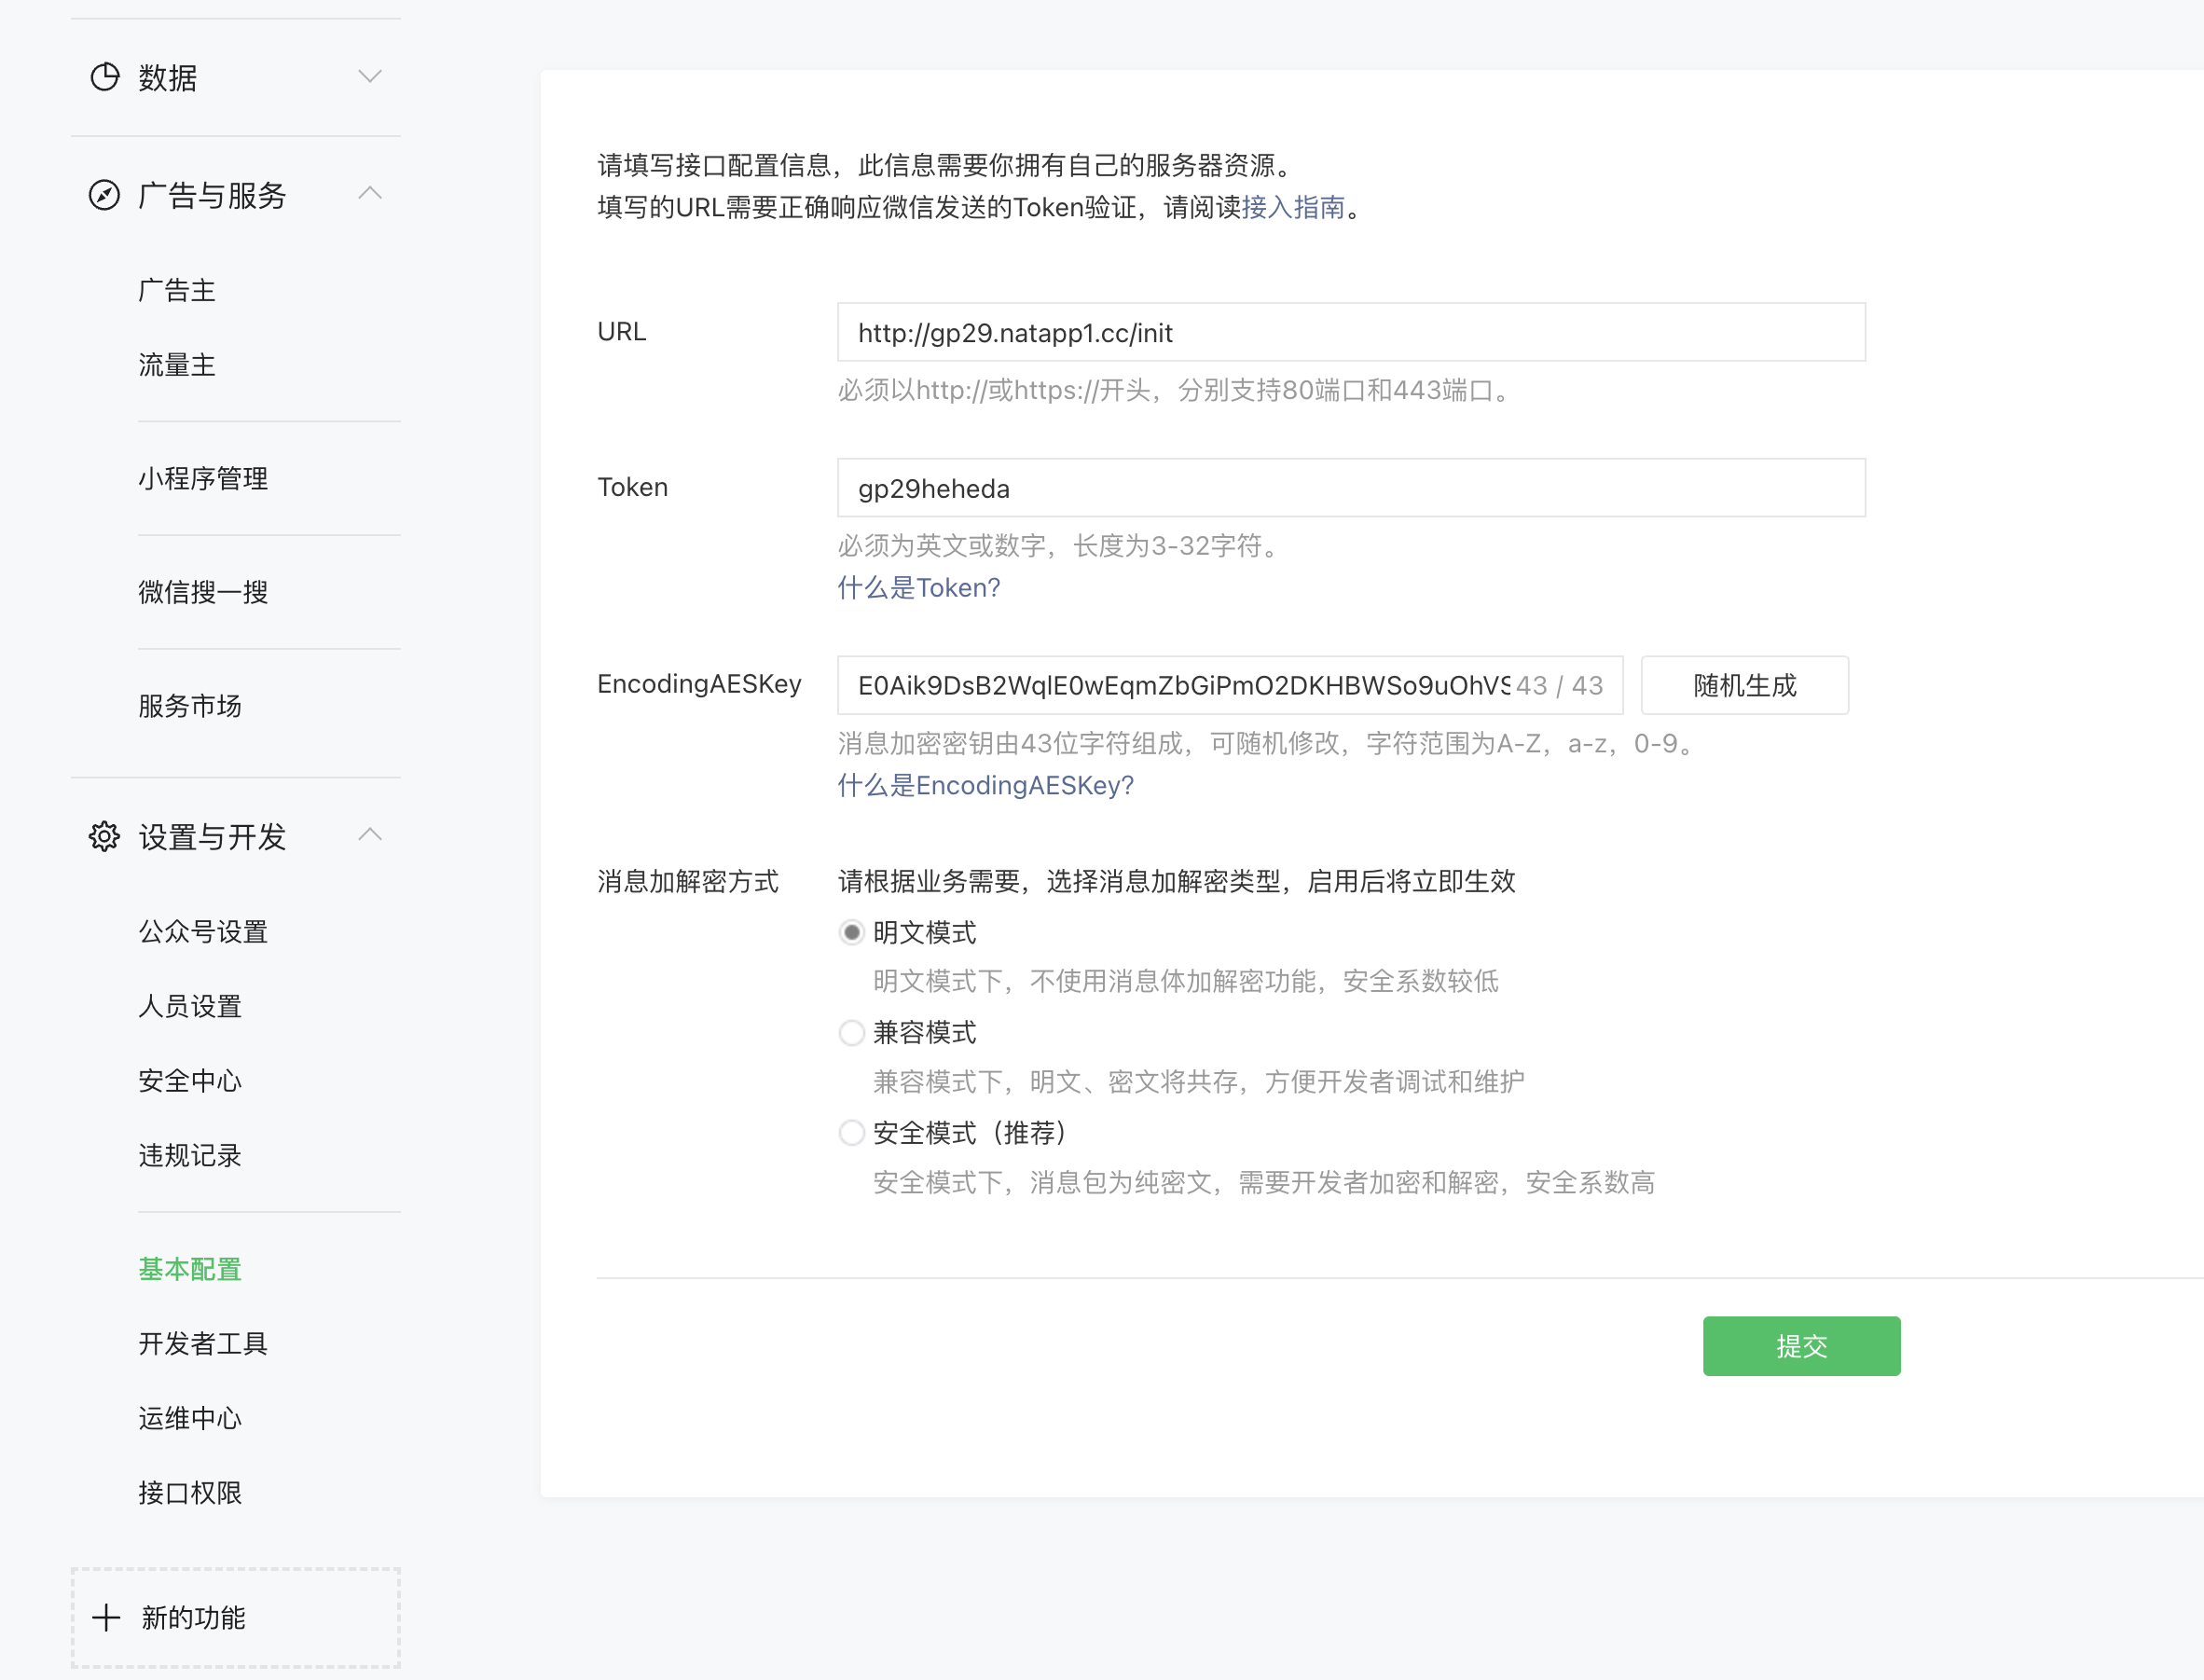Open 安全中心 in the sidebar

coord(190,1081)
